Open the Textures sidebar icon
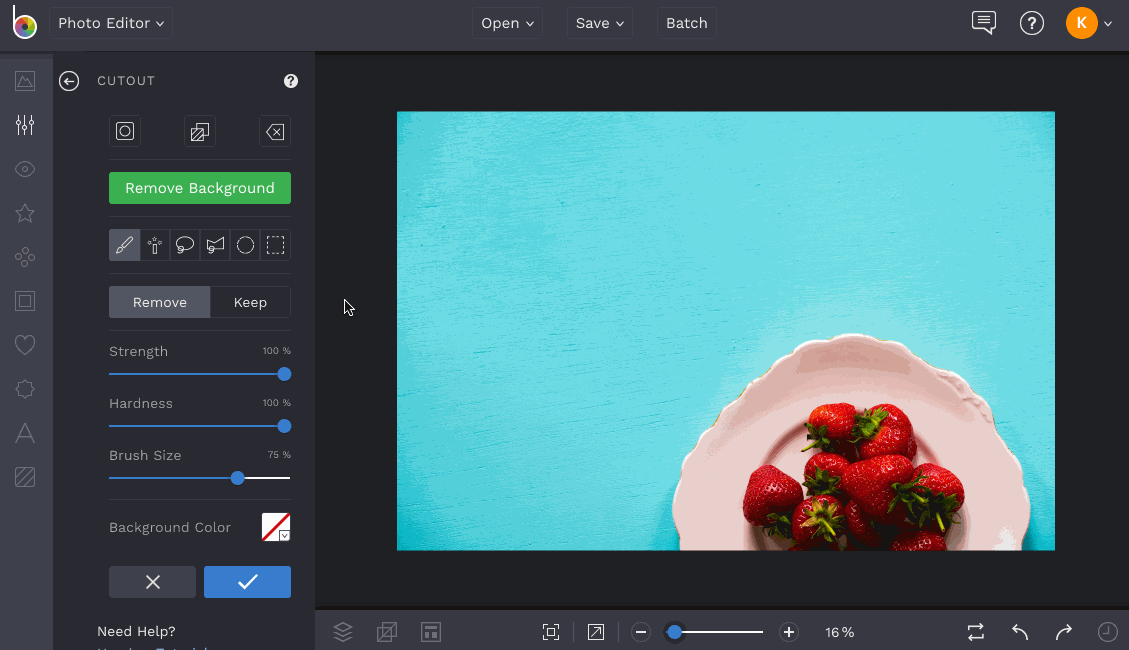The image size is (1129, 650). (25, 477)
